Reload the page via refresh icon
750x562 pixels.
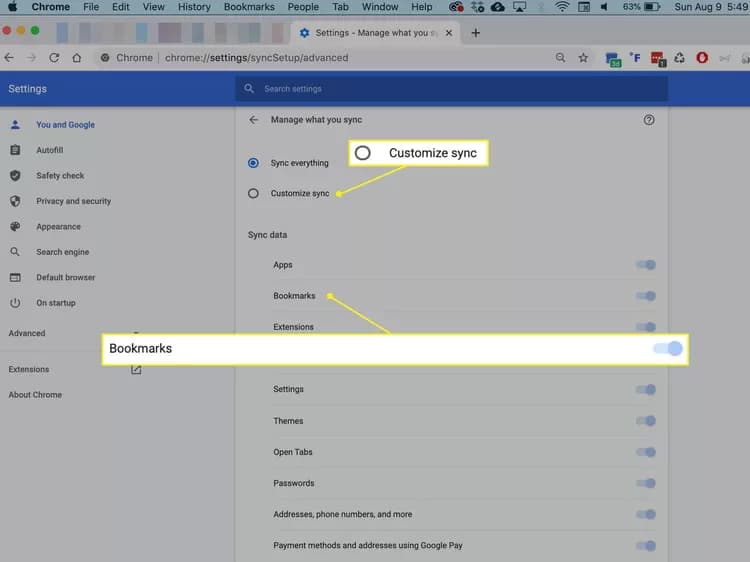pyautogui.click(x=54, y=58)
